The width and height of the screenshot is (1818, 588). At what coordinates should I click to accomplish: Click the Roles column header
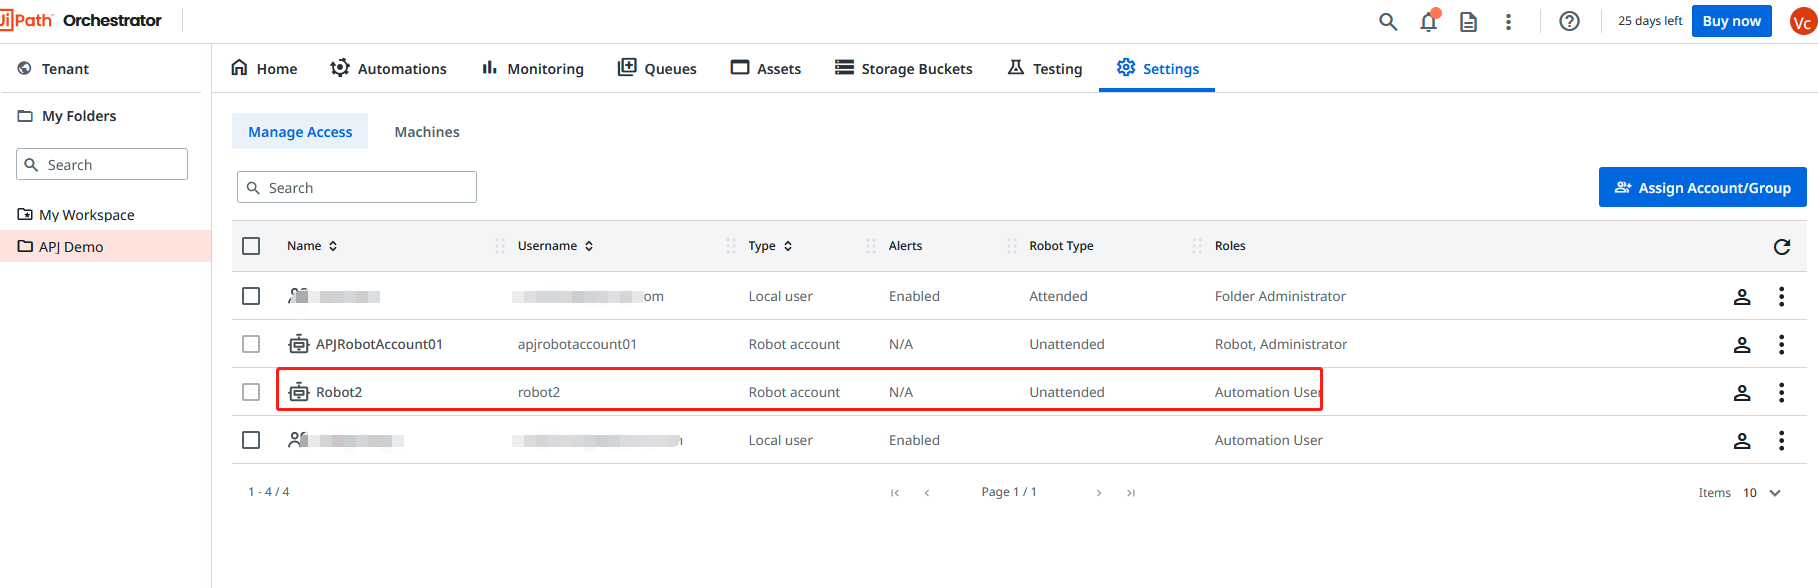coord(1230,246)
